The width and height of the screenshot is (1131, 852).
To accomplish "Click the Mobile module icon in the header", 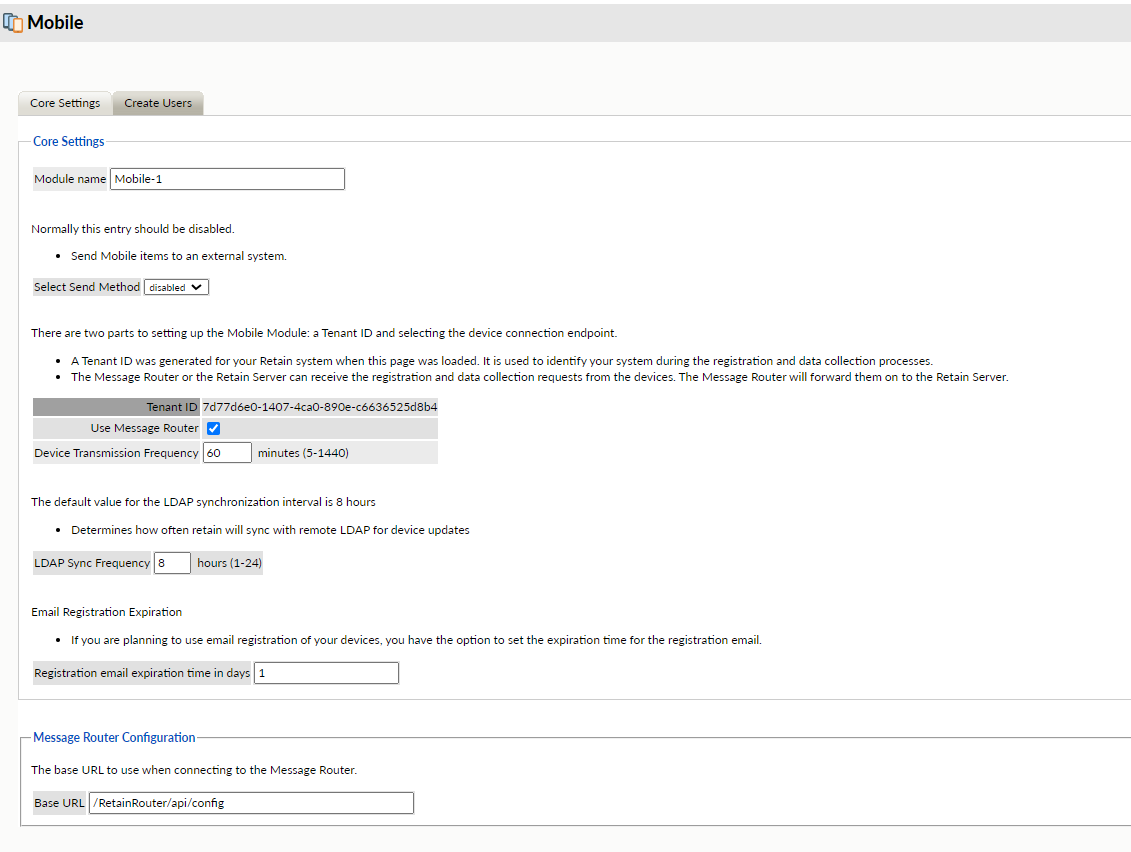I will pos(13,22).
